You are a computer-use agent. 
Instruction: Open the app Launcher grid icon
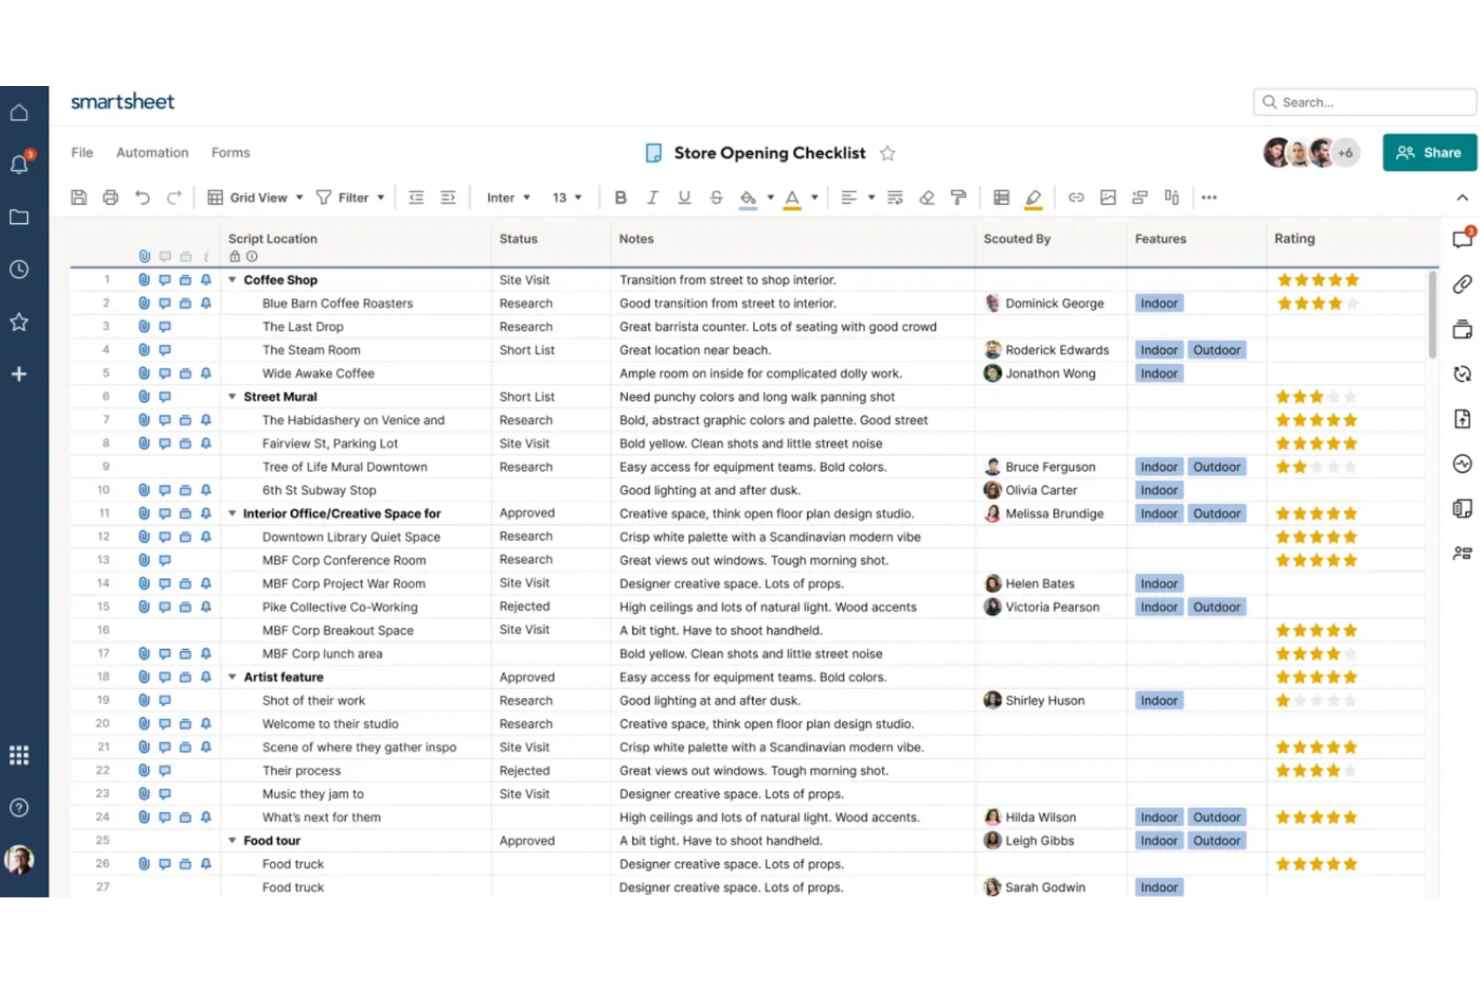click(x=19, y=755)
